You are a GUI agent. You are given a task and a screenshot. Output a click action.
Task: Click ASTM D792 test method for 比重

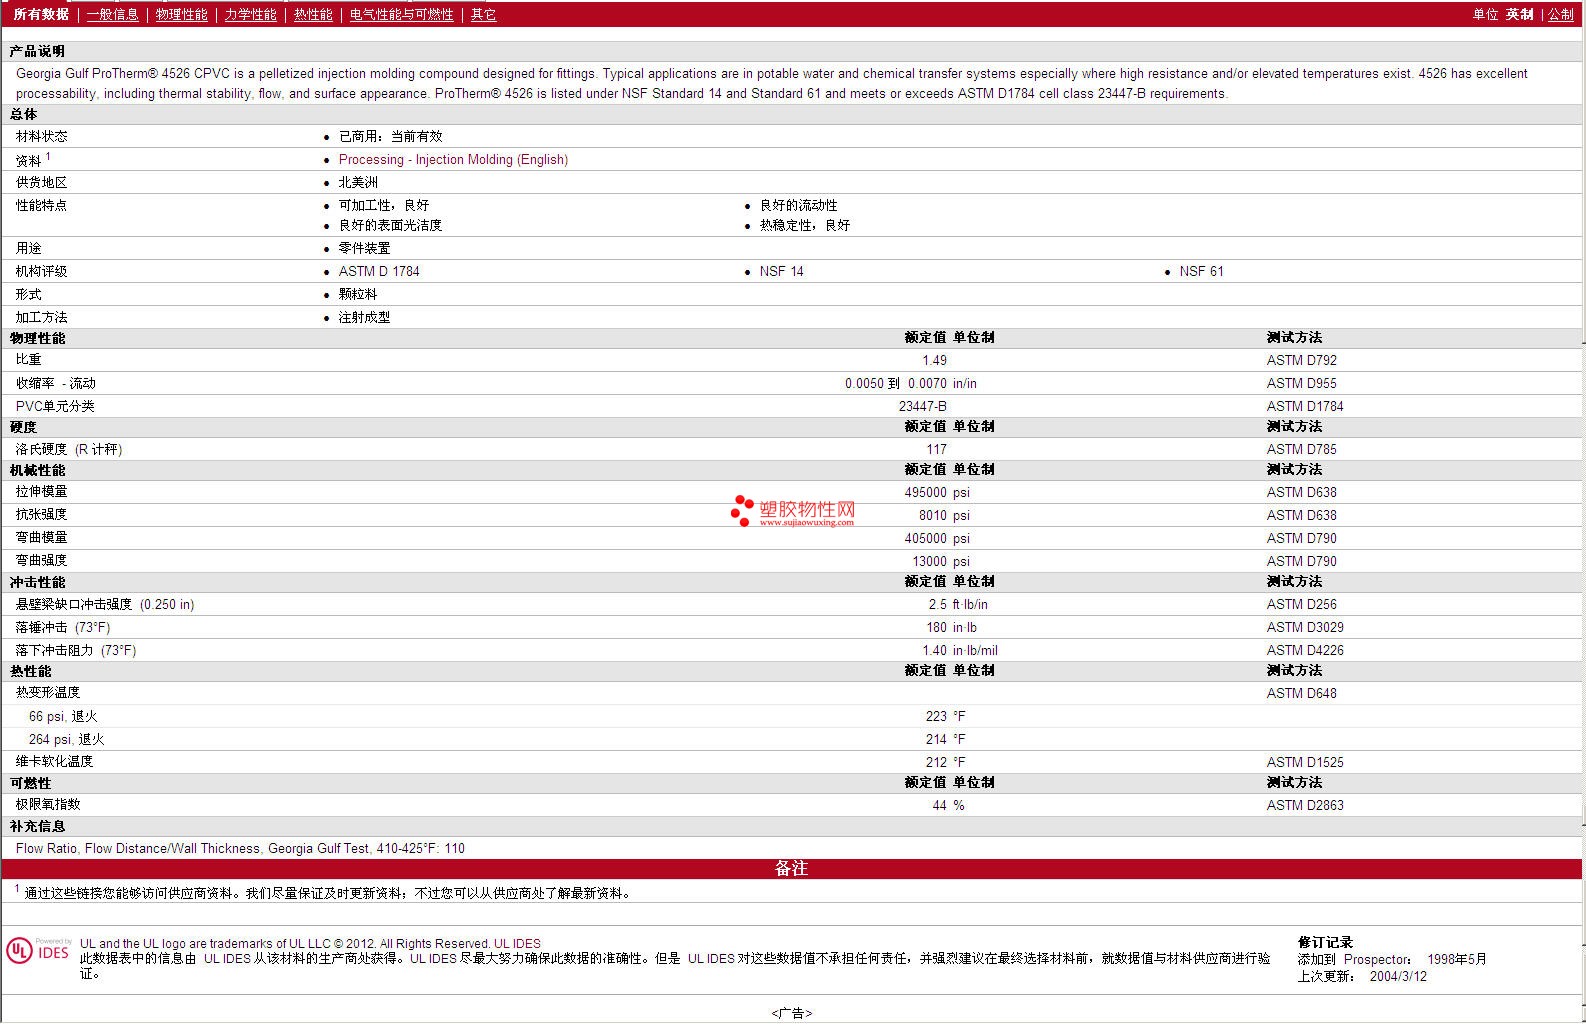click(x=1301, y=360)
